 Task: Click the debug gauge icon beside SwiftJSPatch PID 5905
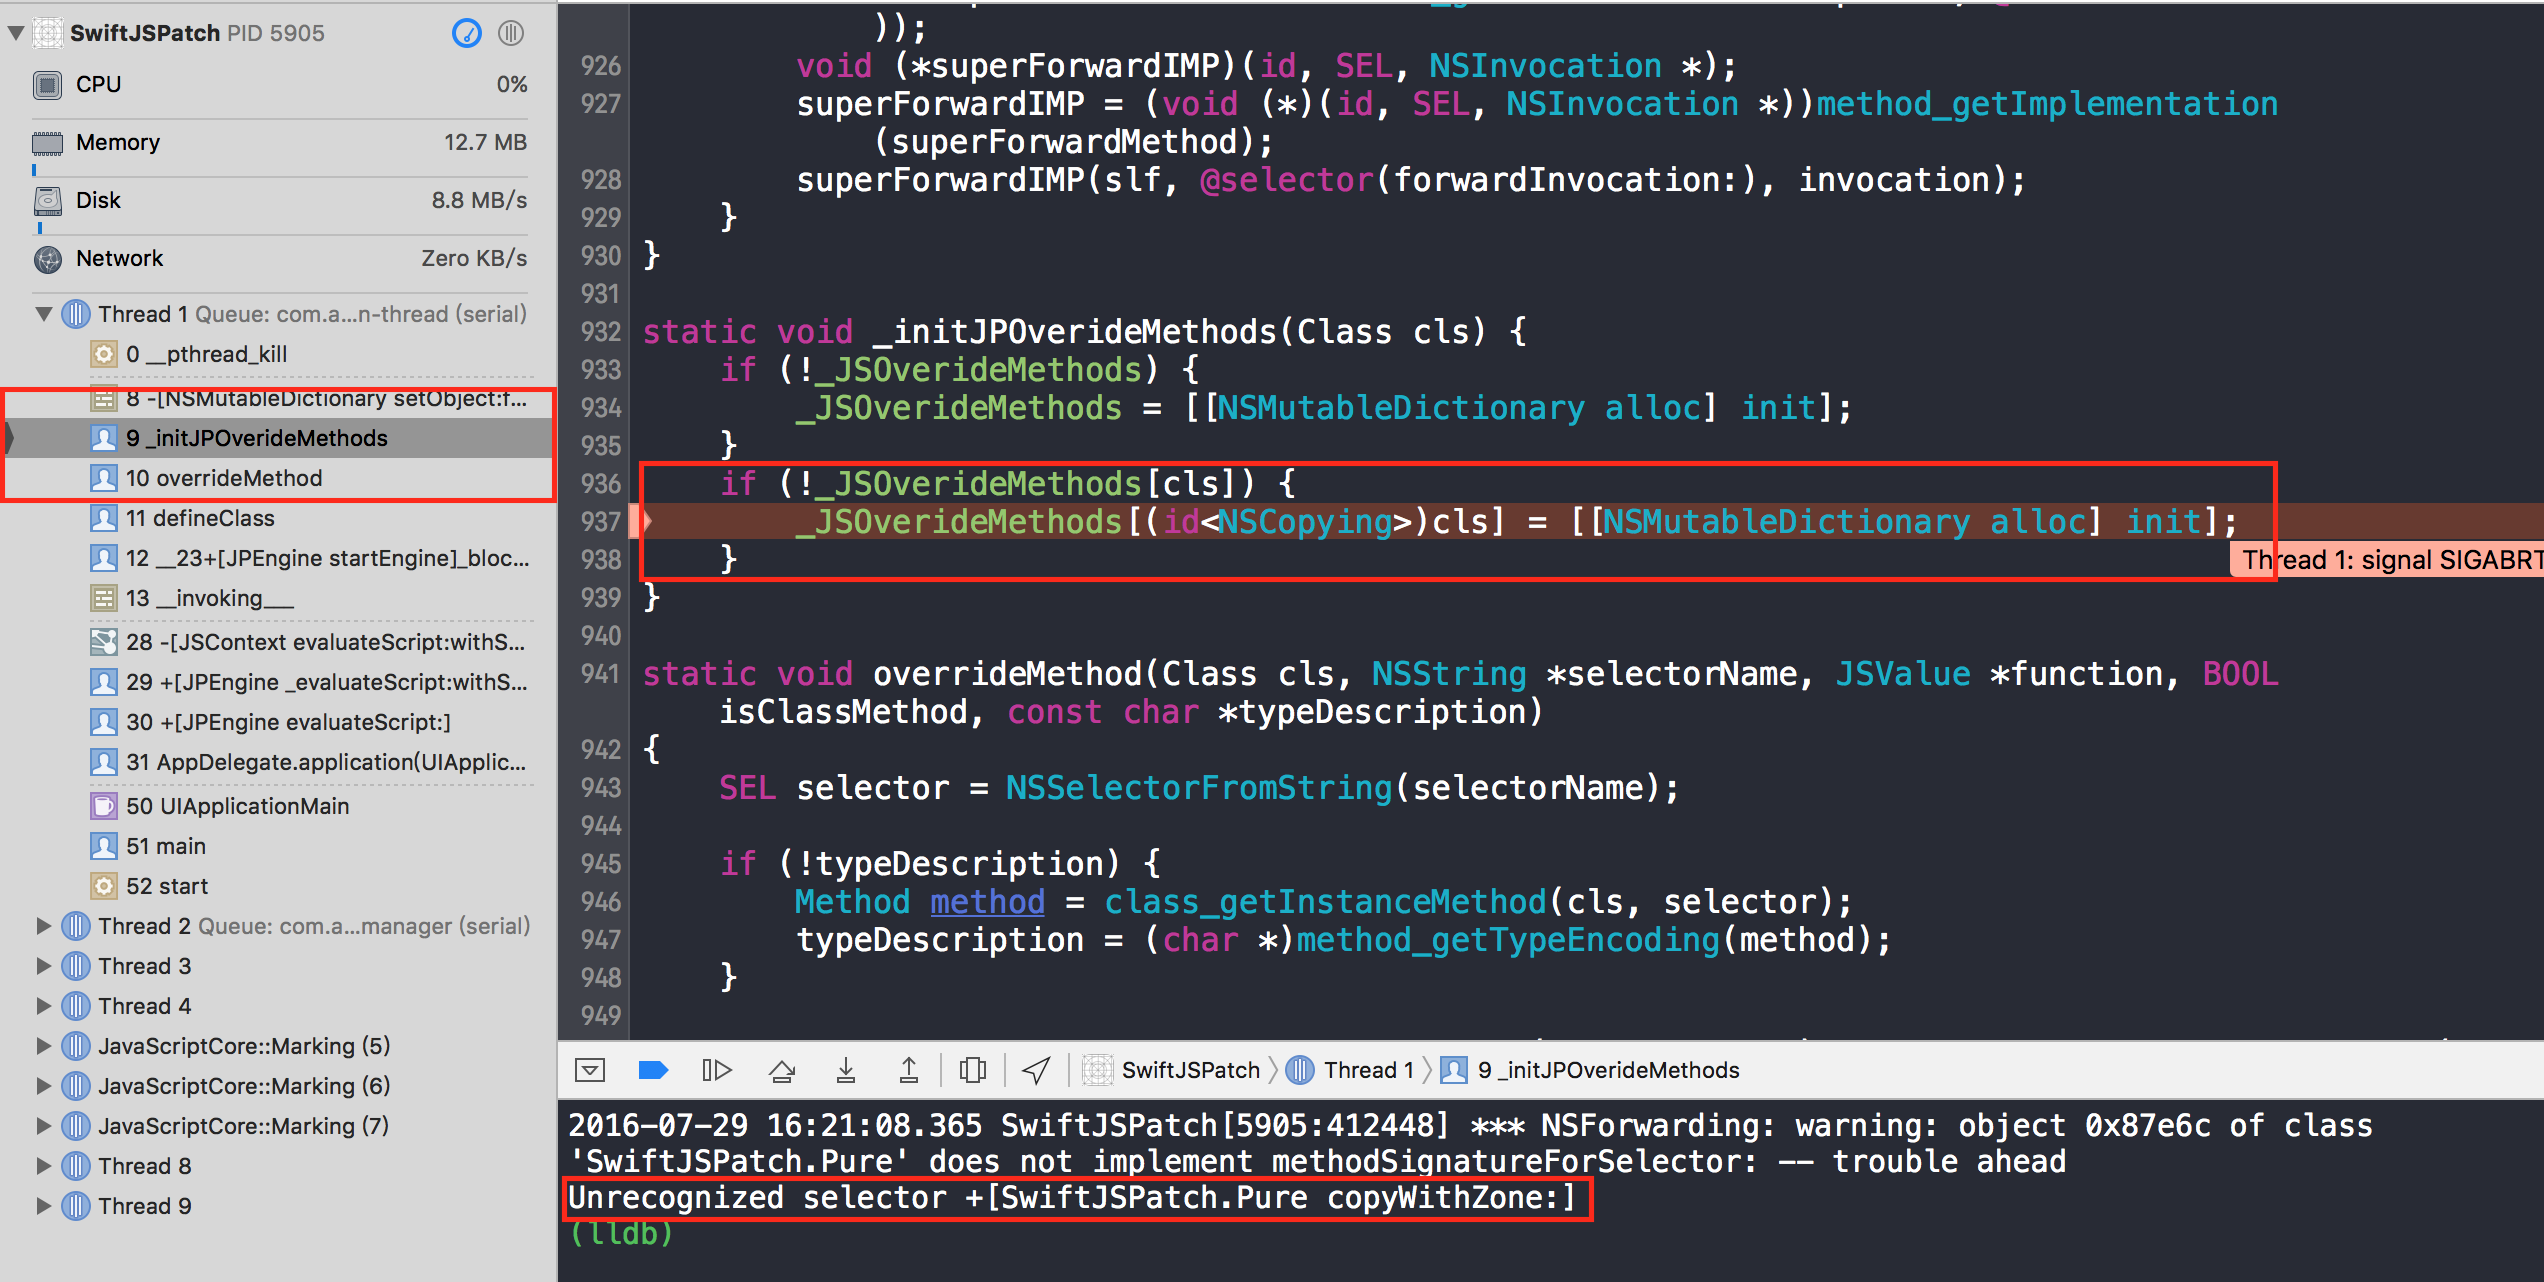coord(466,33)
